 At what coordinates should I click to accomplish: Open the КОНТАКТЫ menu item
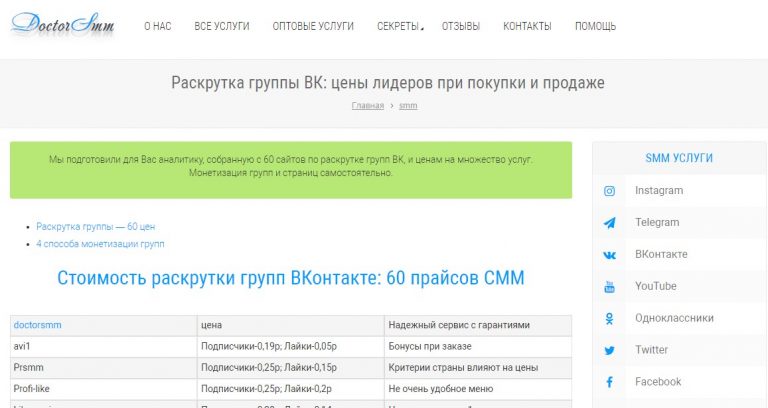point(528,26)
